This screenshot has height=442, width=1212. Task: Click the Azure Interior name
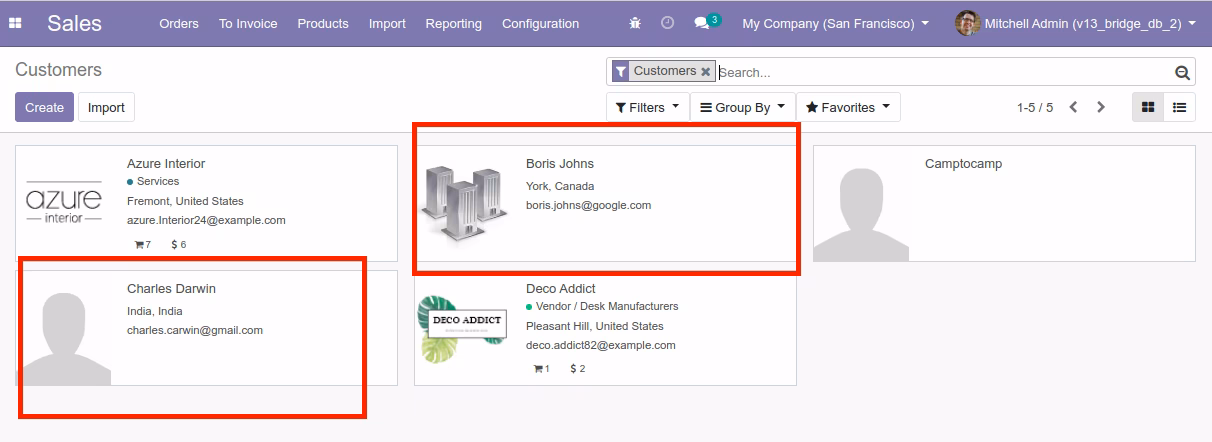pyautogui.click(x=166, y=163)
